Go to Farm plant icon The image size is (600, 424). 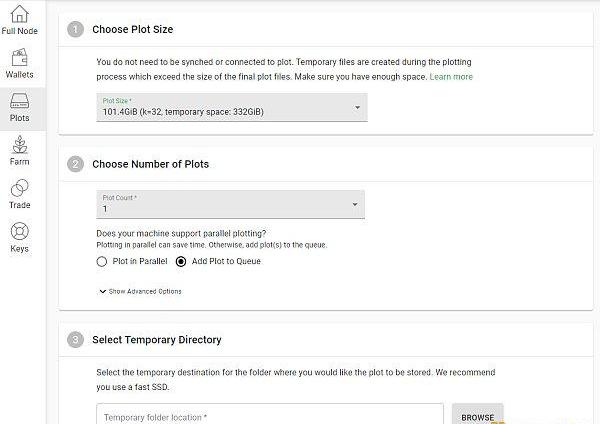tap(20, 145)
